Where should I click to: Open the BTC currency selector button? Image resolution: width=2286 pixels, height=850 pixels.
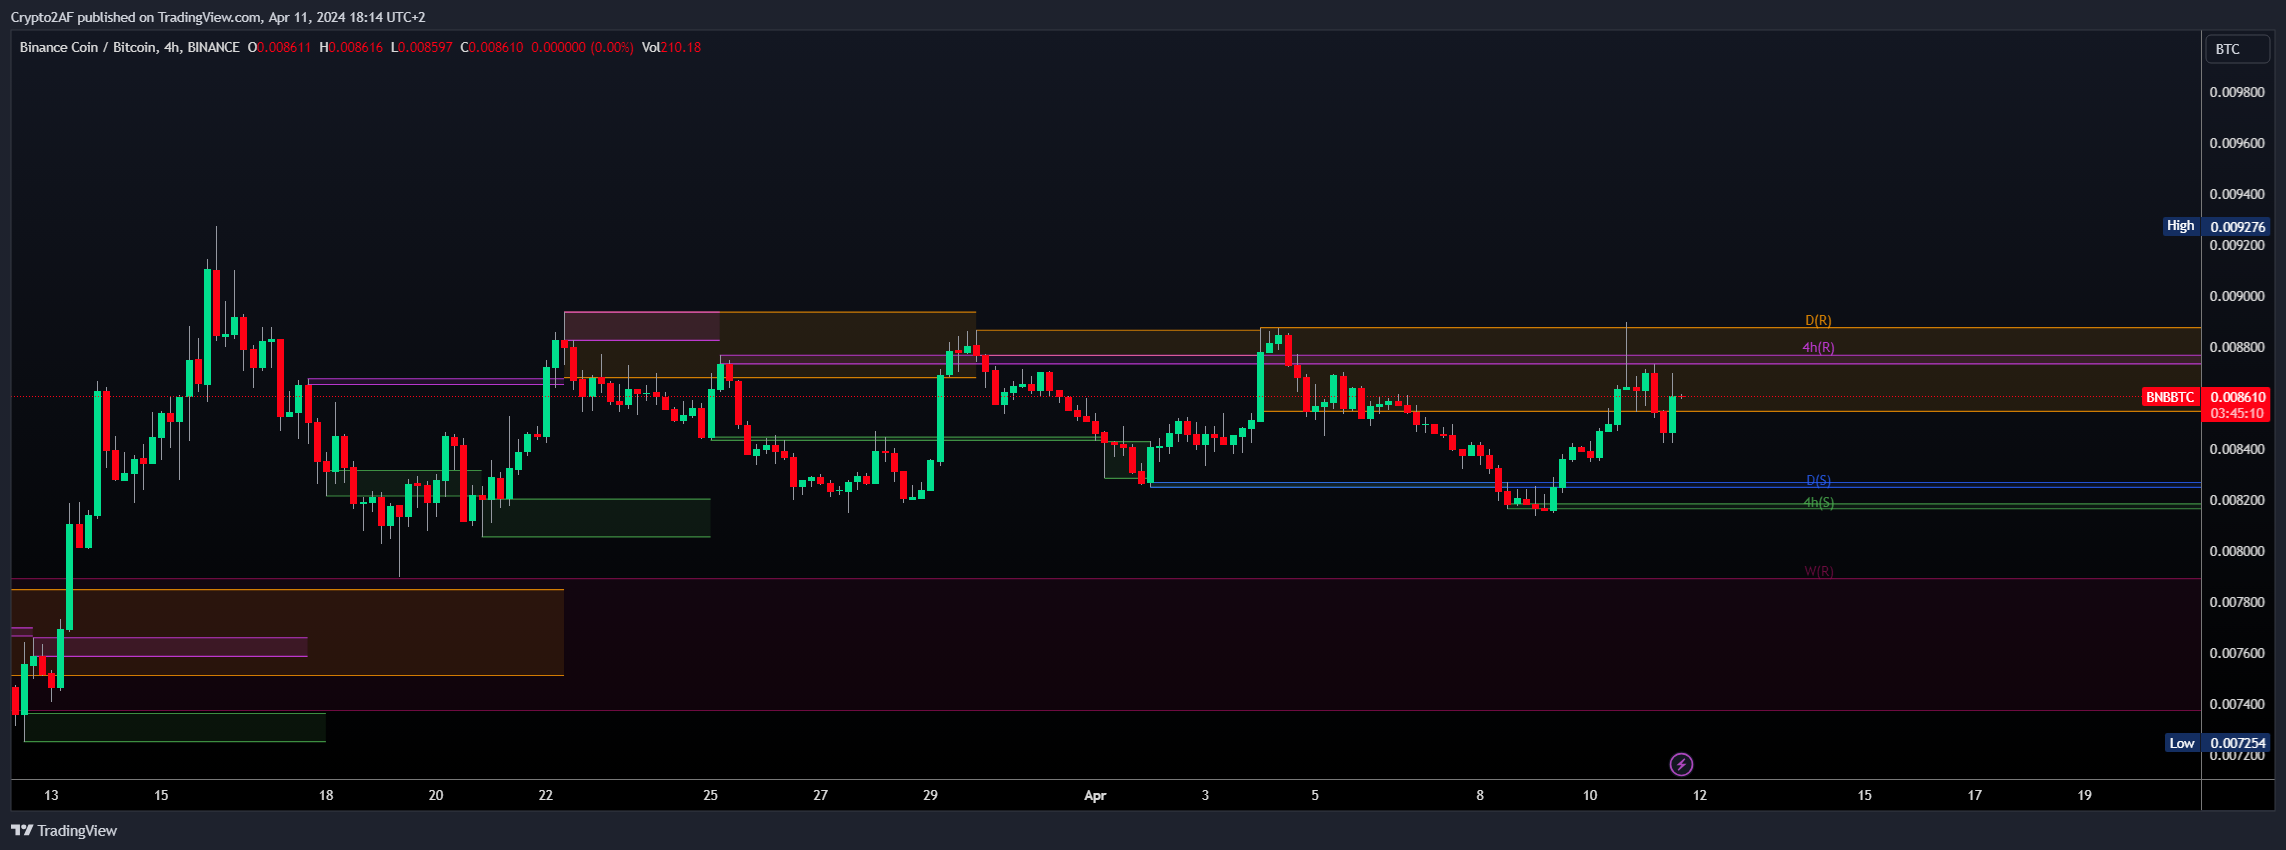[x=2237, y=49]
